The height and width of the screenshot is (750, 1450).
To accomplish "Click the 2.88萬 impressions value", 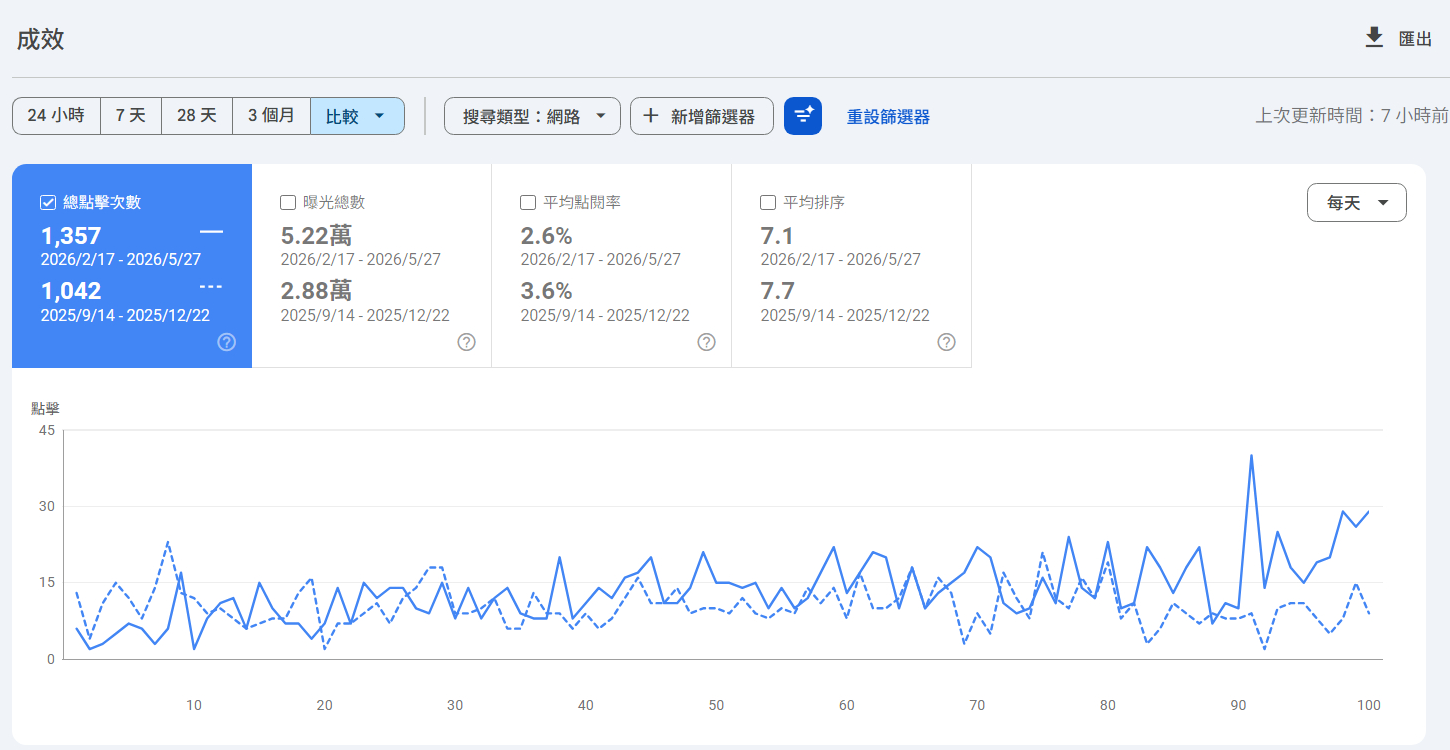I will (x=316, y=291).
